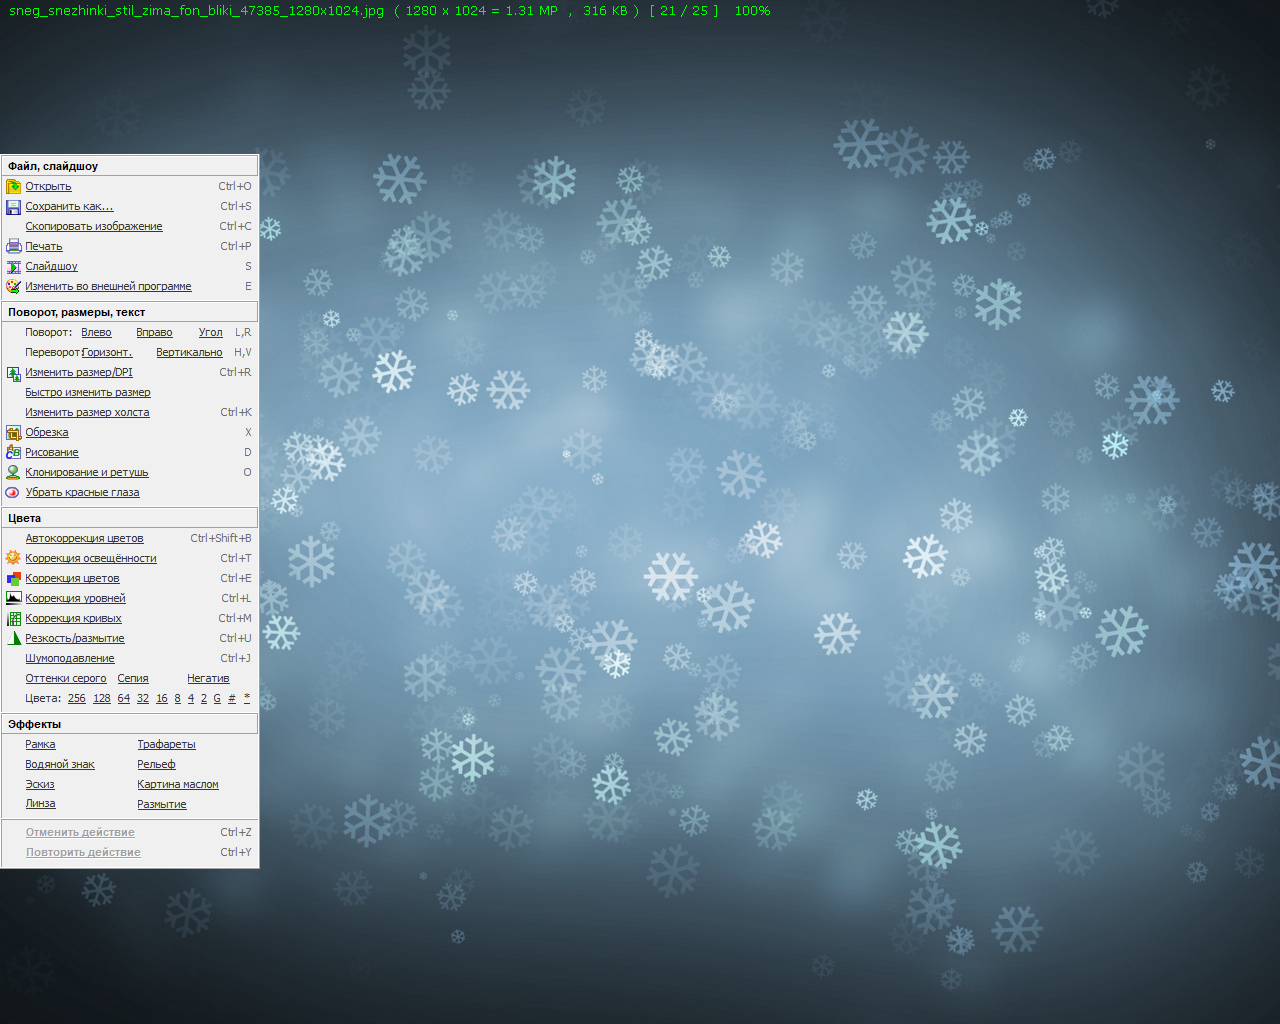Screen dimensions: 1280x1024
Task: Click the palette icon for external editor
Action: (13, 286)
